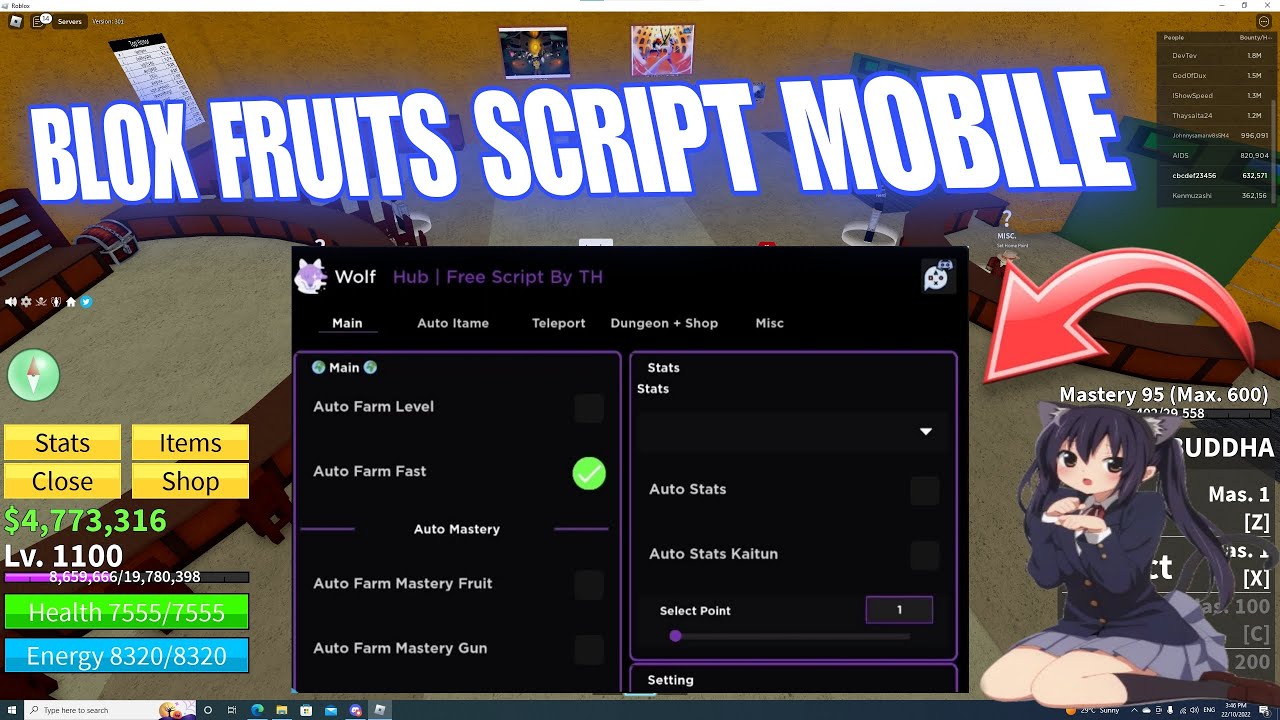Click the Servers button

coord(69,21)
